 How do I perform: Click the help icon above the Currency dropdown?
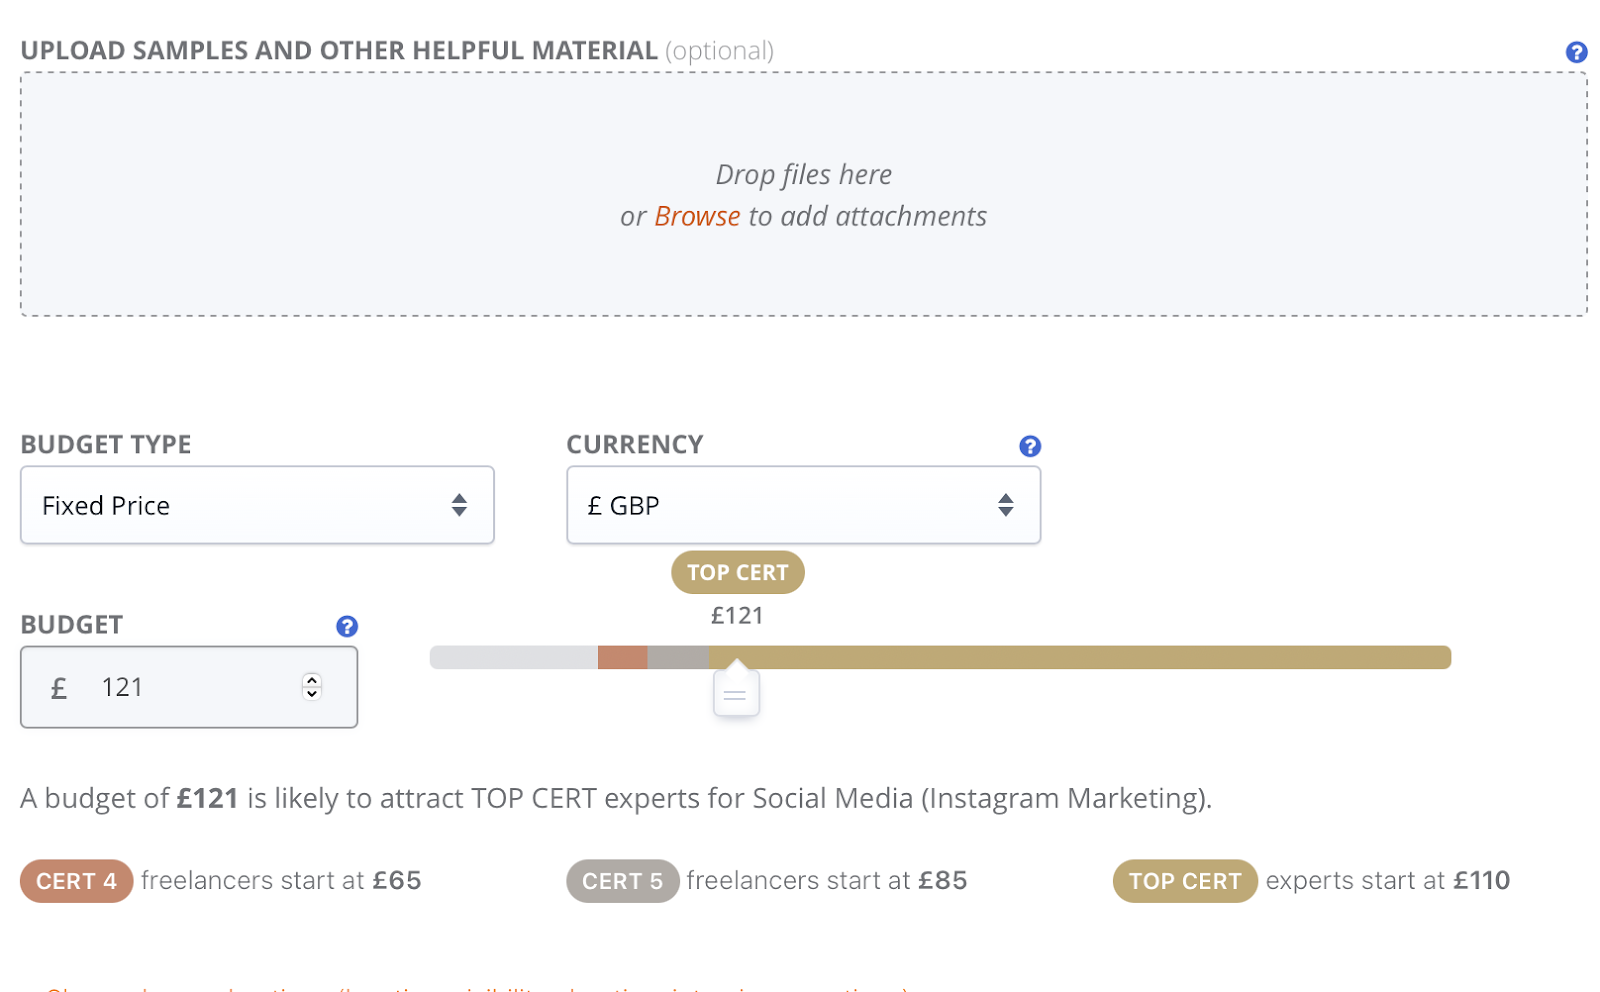[x=1029, y=446]
